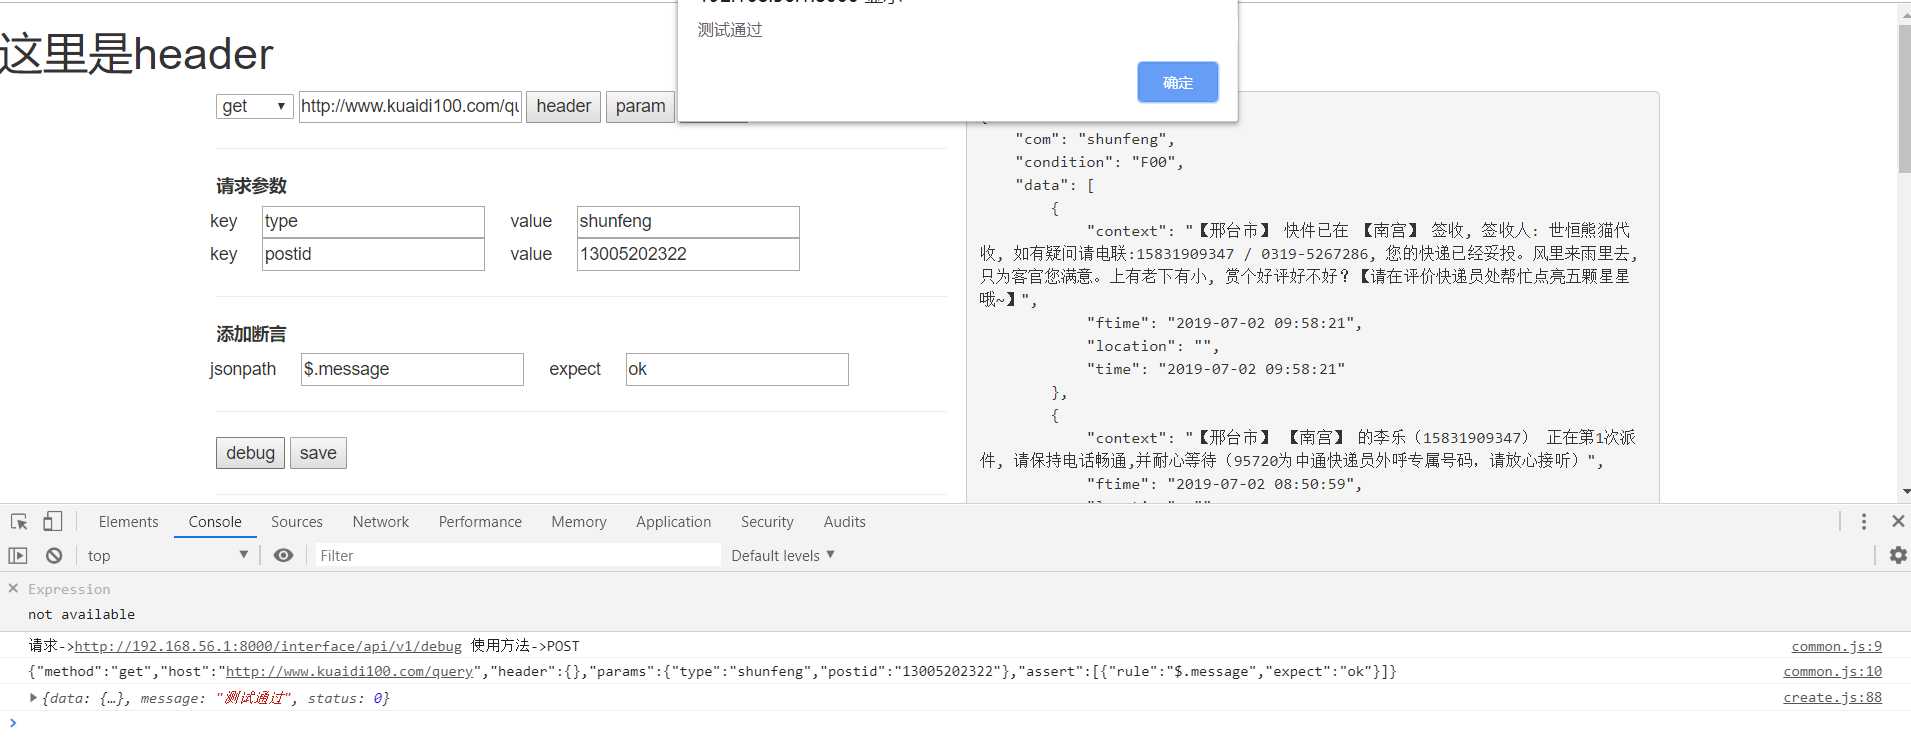Confirm the alert with the 确定 button
The width and height of the screenshot is (1911, 755).
pos(1178,82)
